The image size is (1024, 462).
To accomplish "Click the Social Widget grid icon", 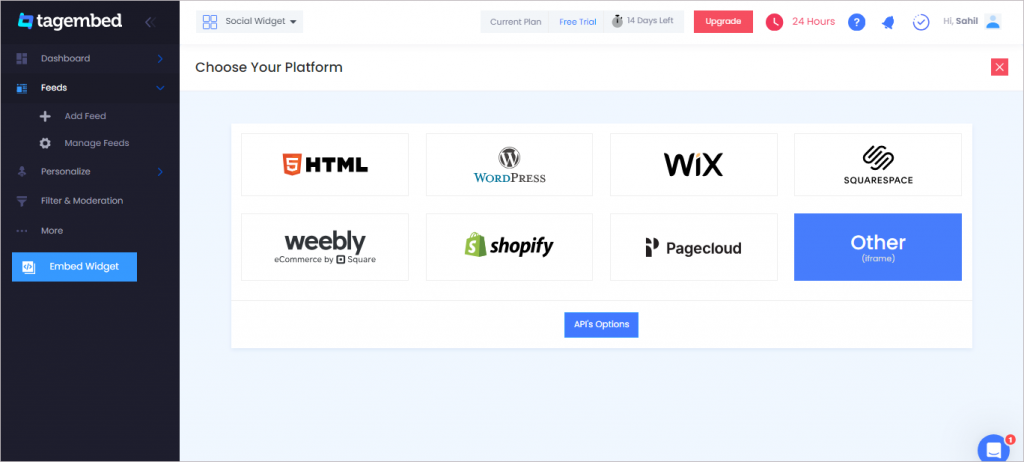I will pyautogui.click(x=210, y=22).
